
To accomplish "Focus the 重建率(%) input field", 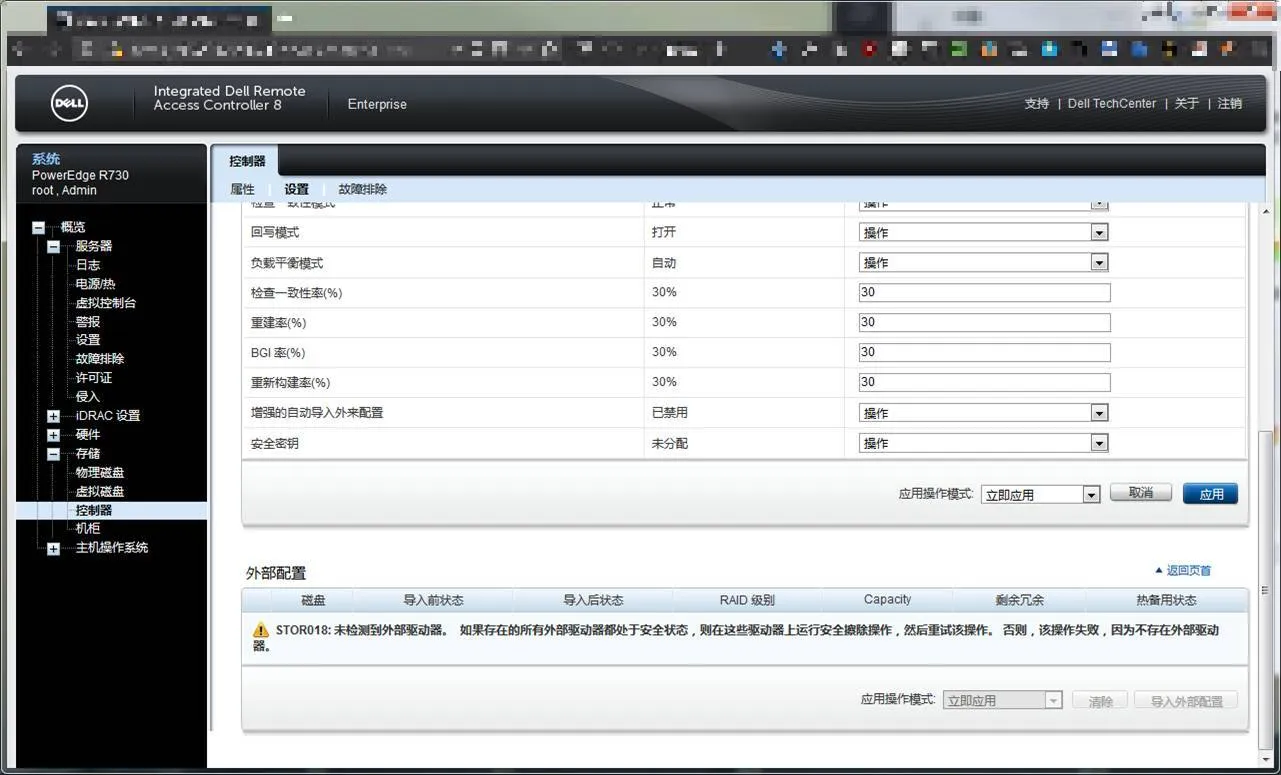I will (984, 323).
